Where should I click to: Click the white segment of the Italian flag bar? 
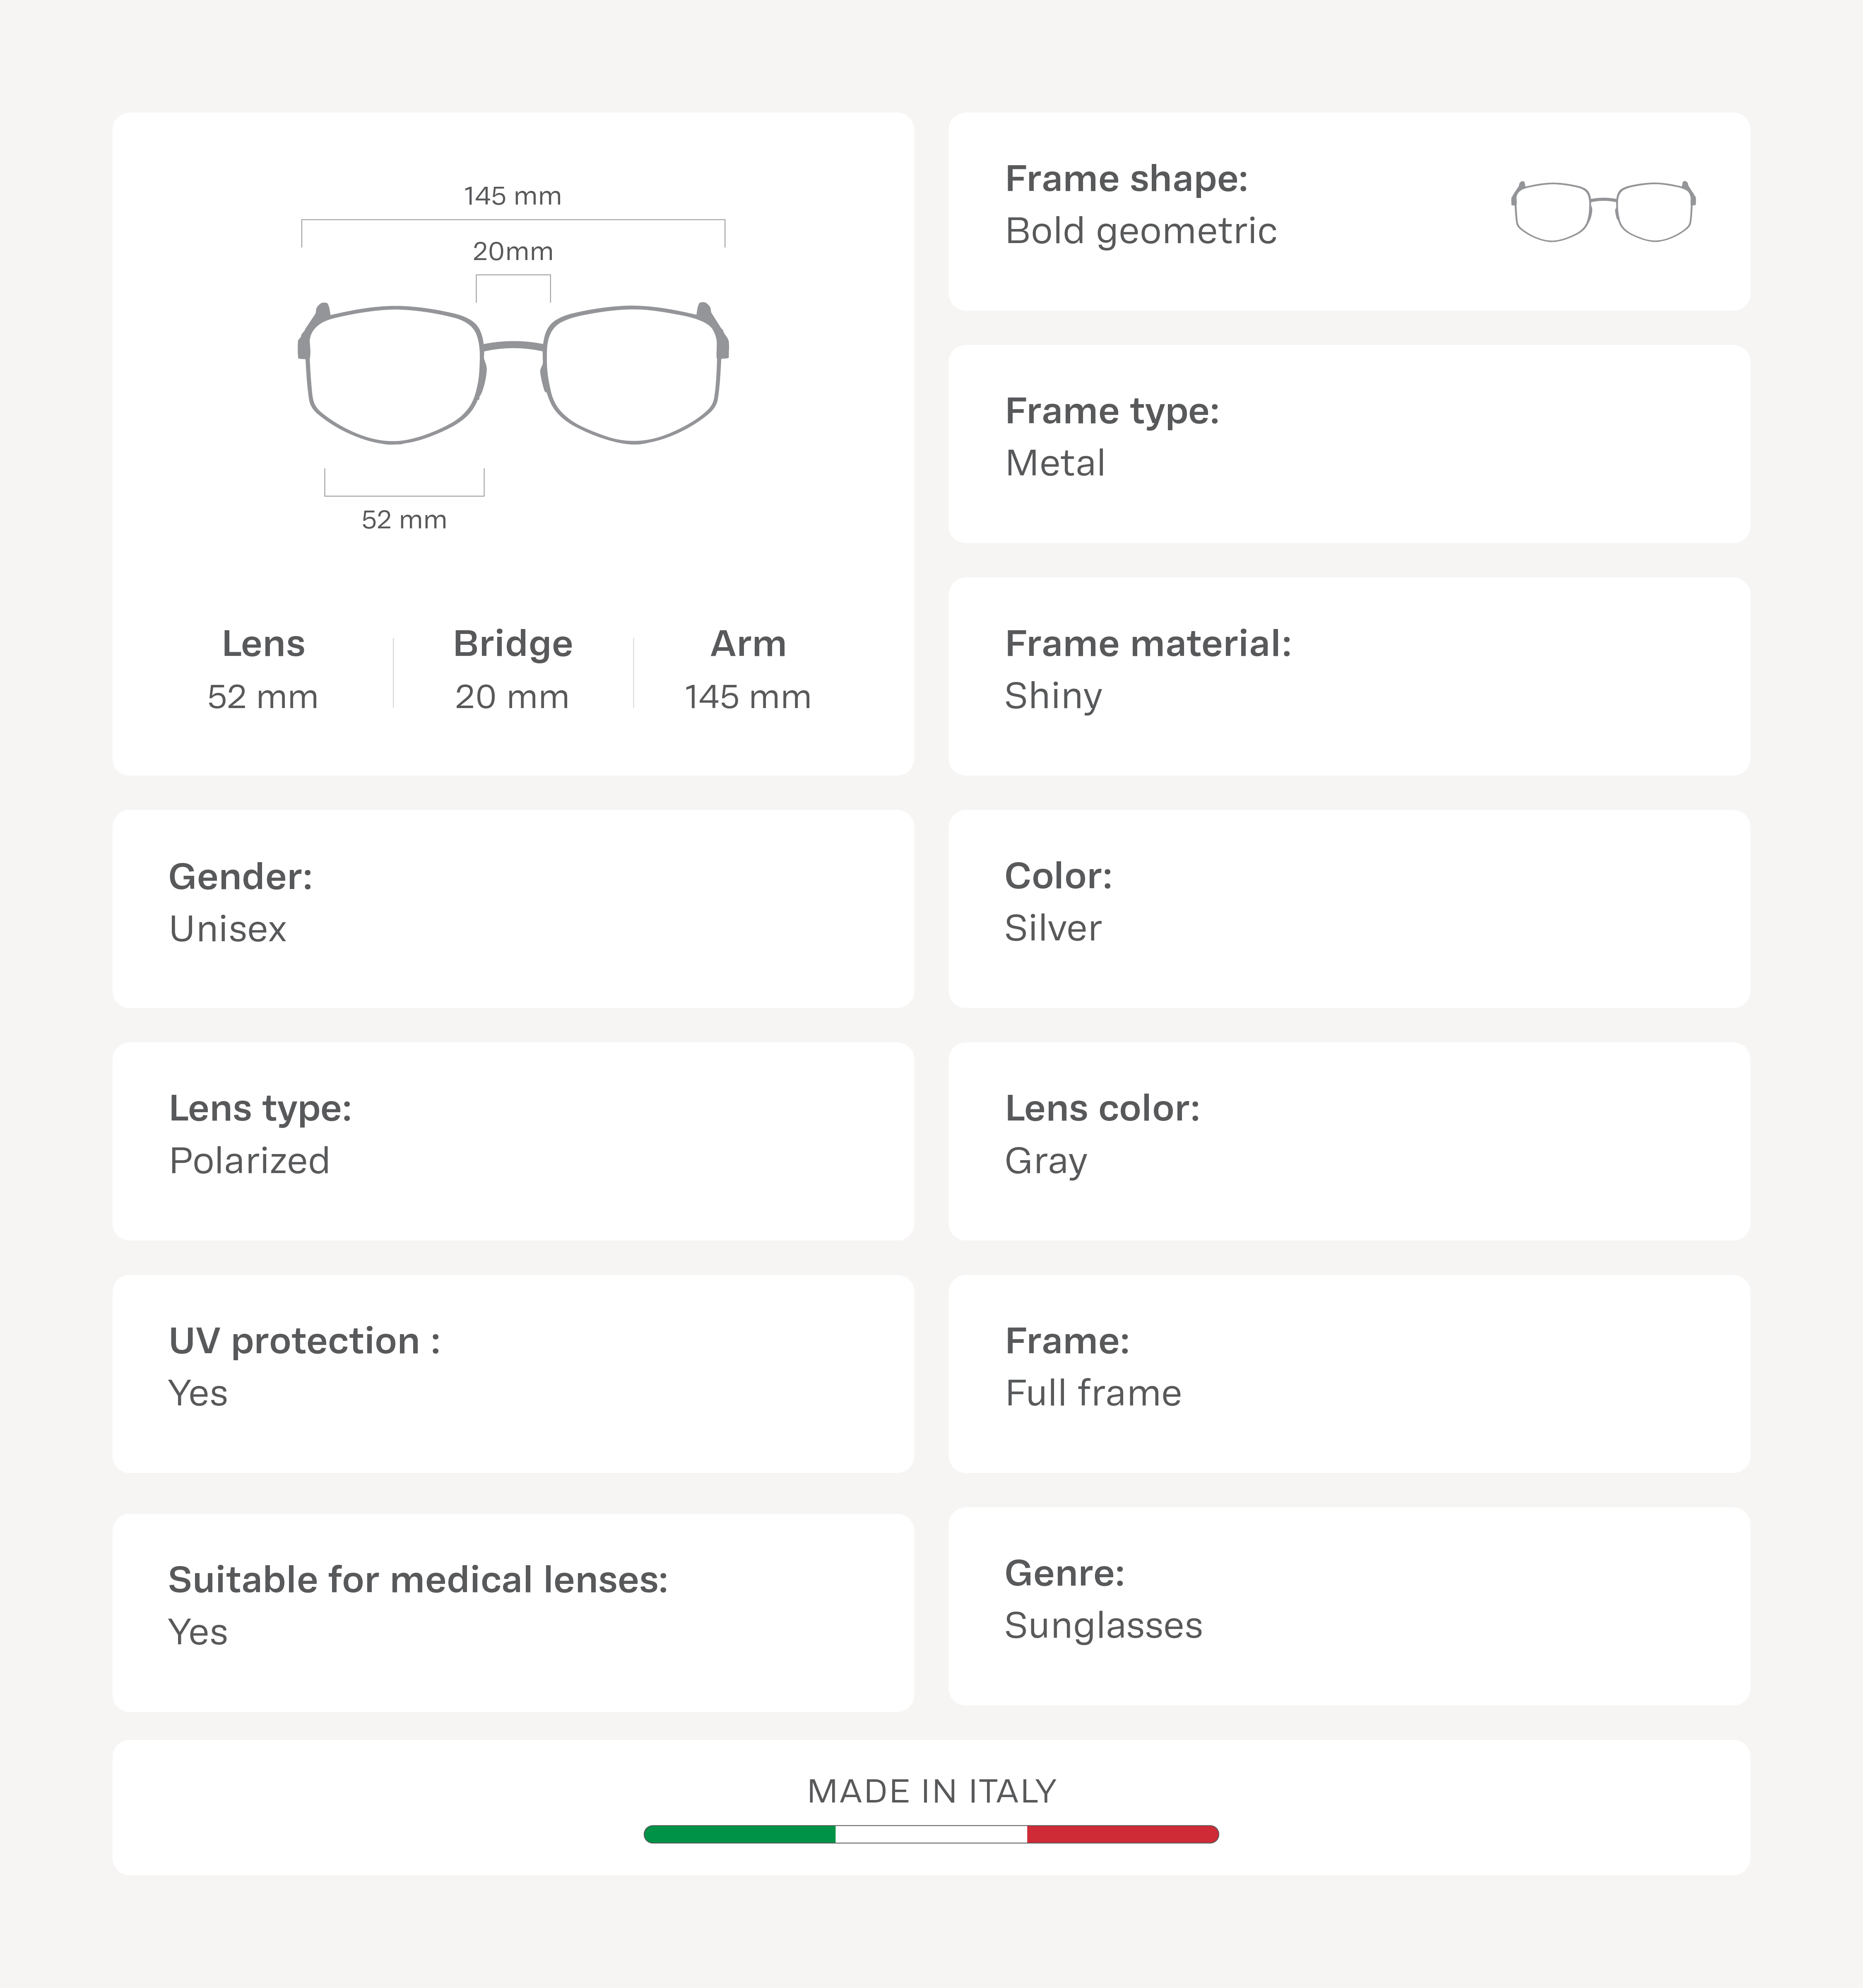[931, 1834]
